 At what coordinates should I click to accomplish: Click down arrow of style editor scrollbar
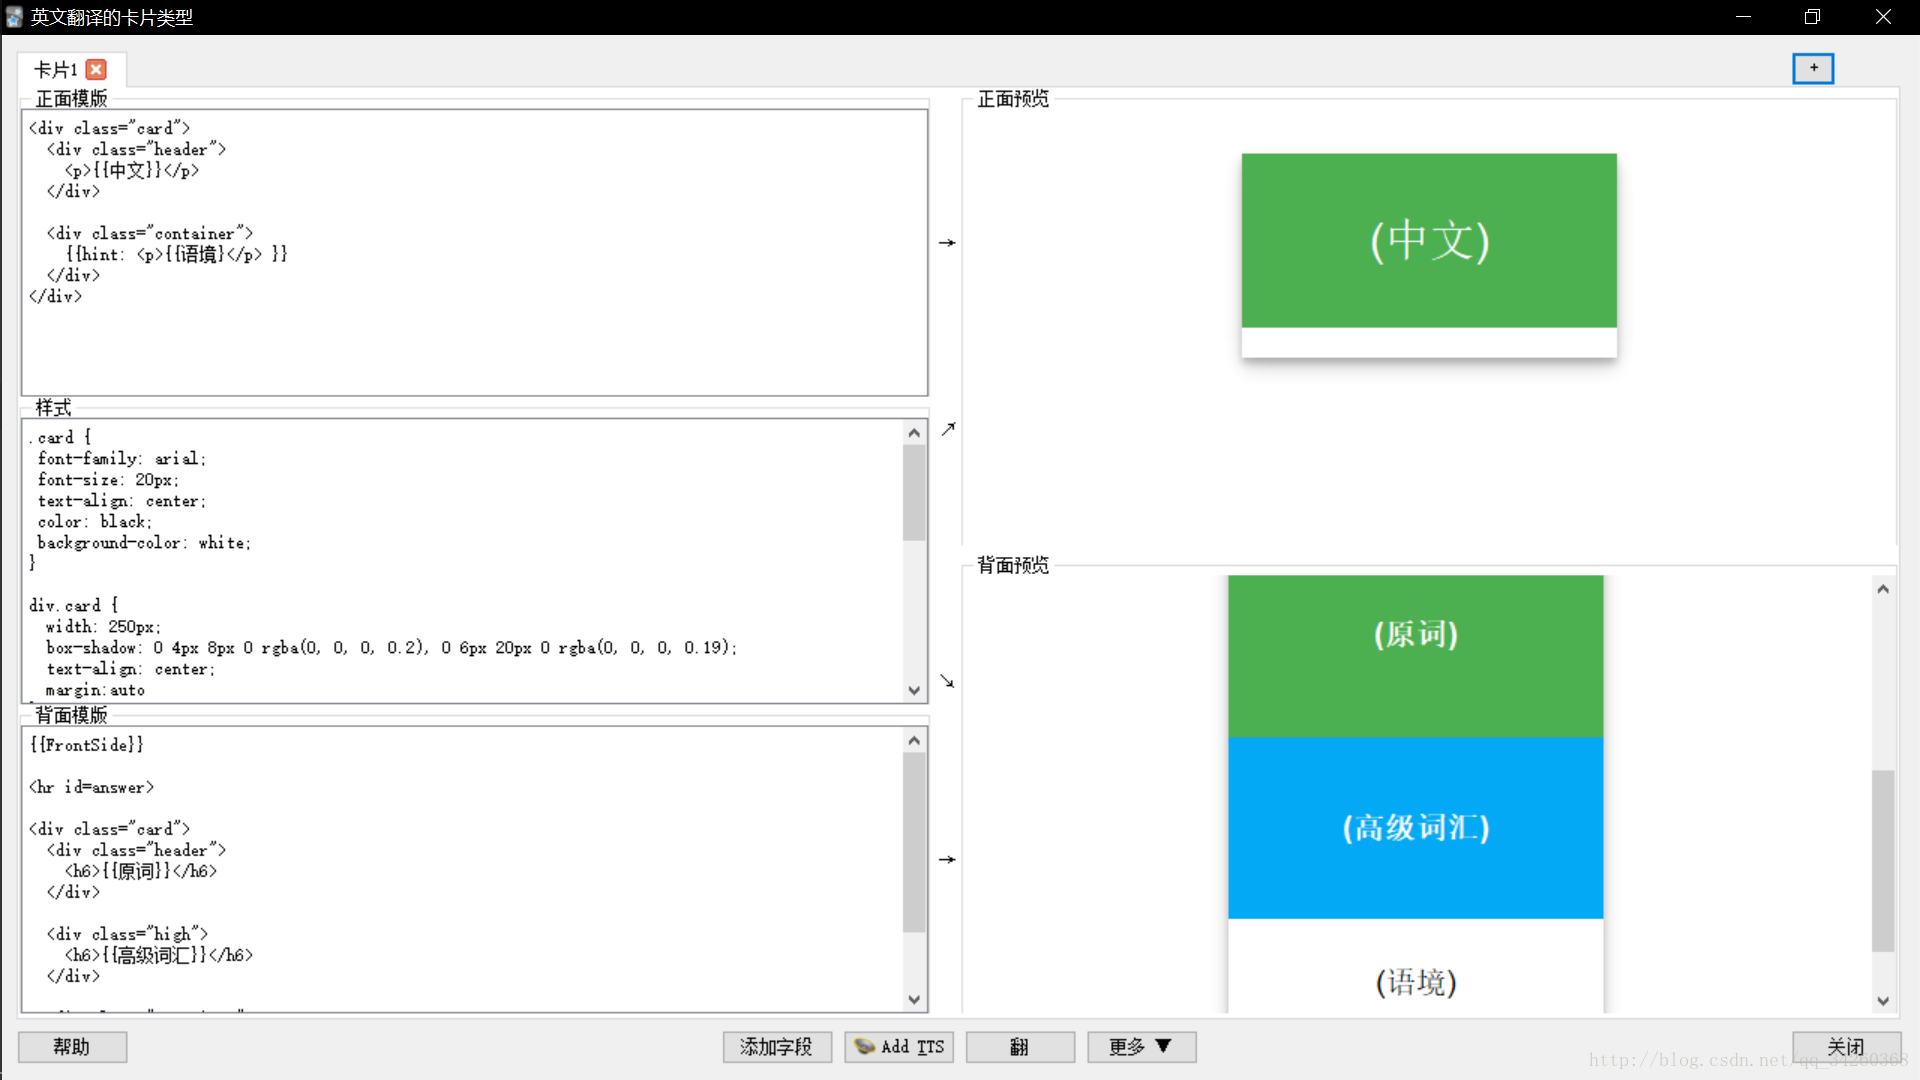point(914,690)
